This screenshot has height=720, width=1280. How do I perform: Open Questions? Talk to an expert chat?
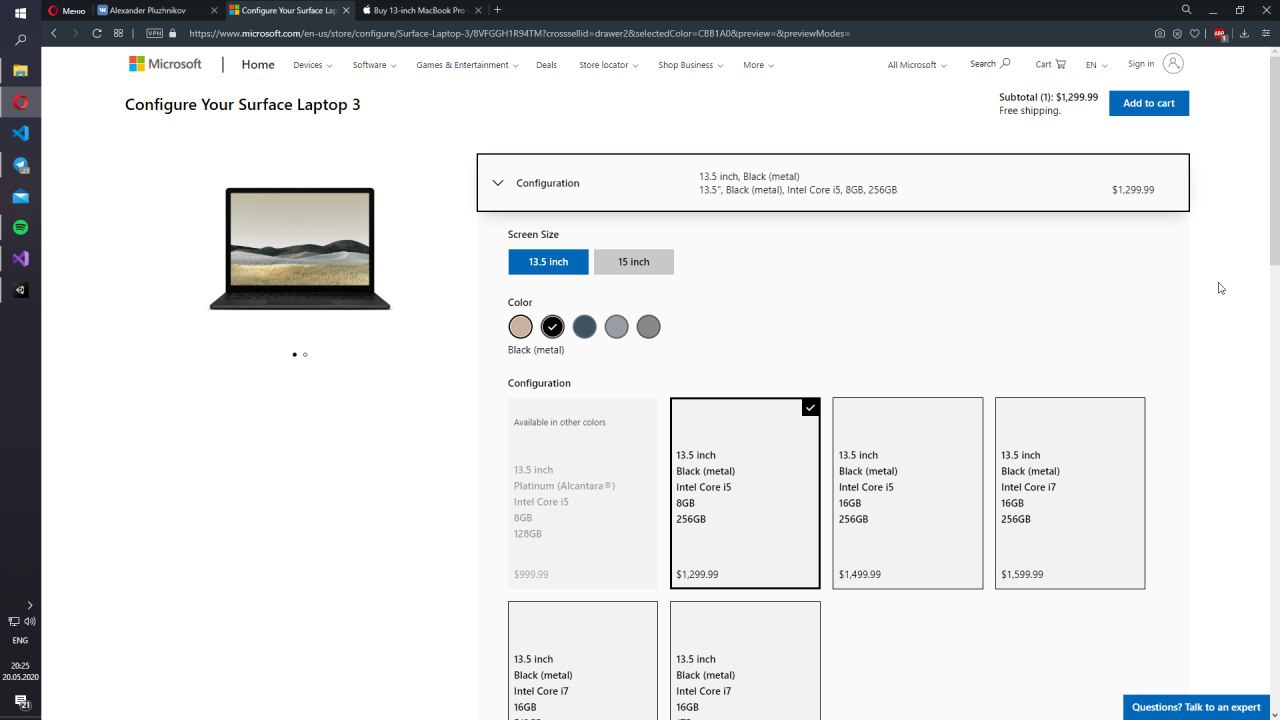pyautogui.click(x=1196, y=707)
